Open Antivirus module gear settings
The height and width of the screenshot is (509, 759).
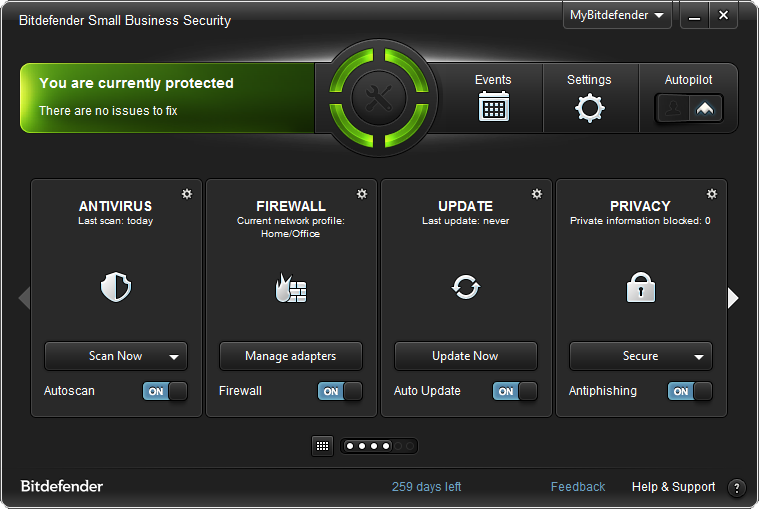click(187, 194)
